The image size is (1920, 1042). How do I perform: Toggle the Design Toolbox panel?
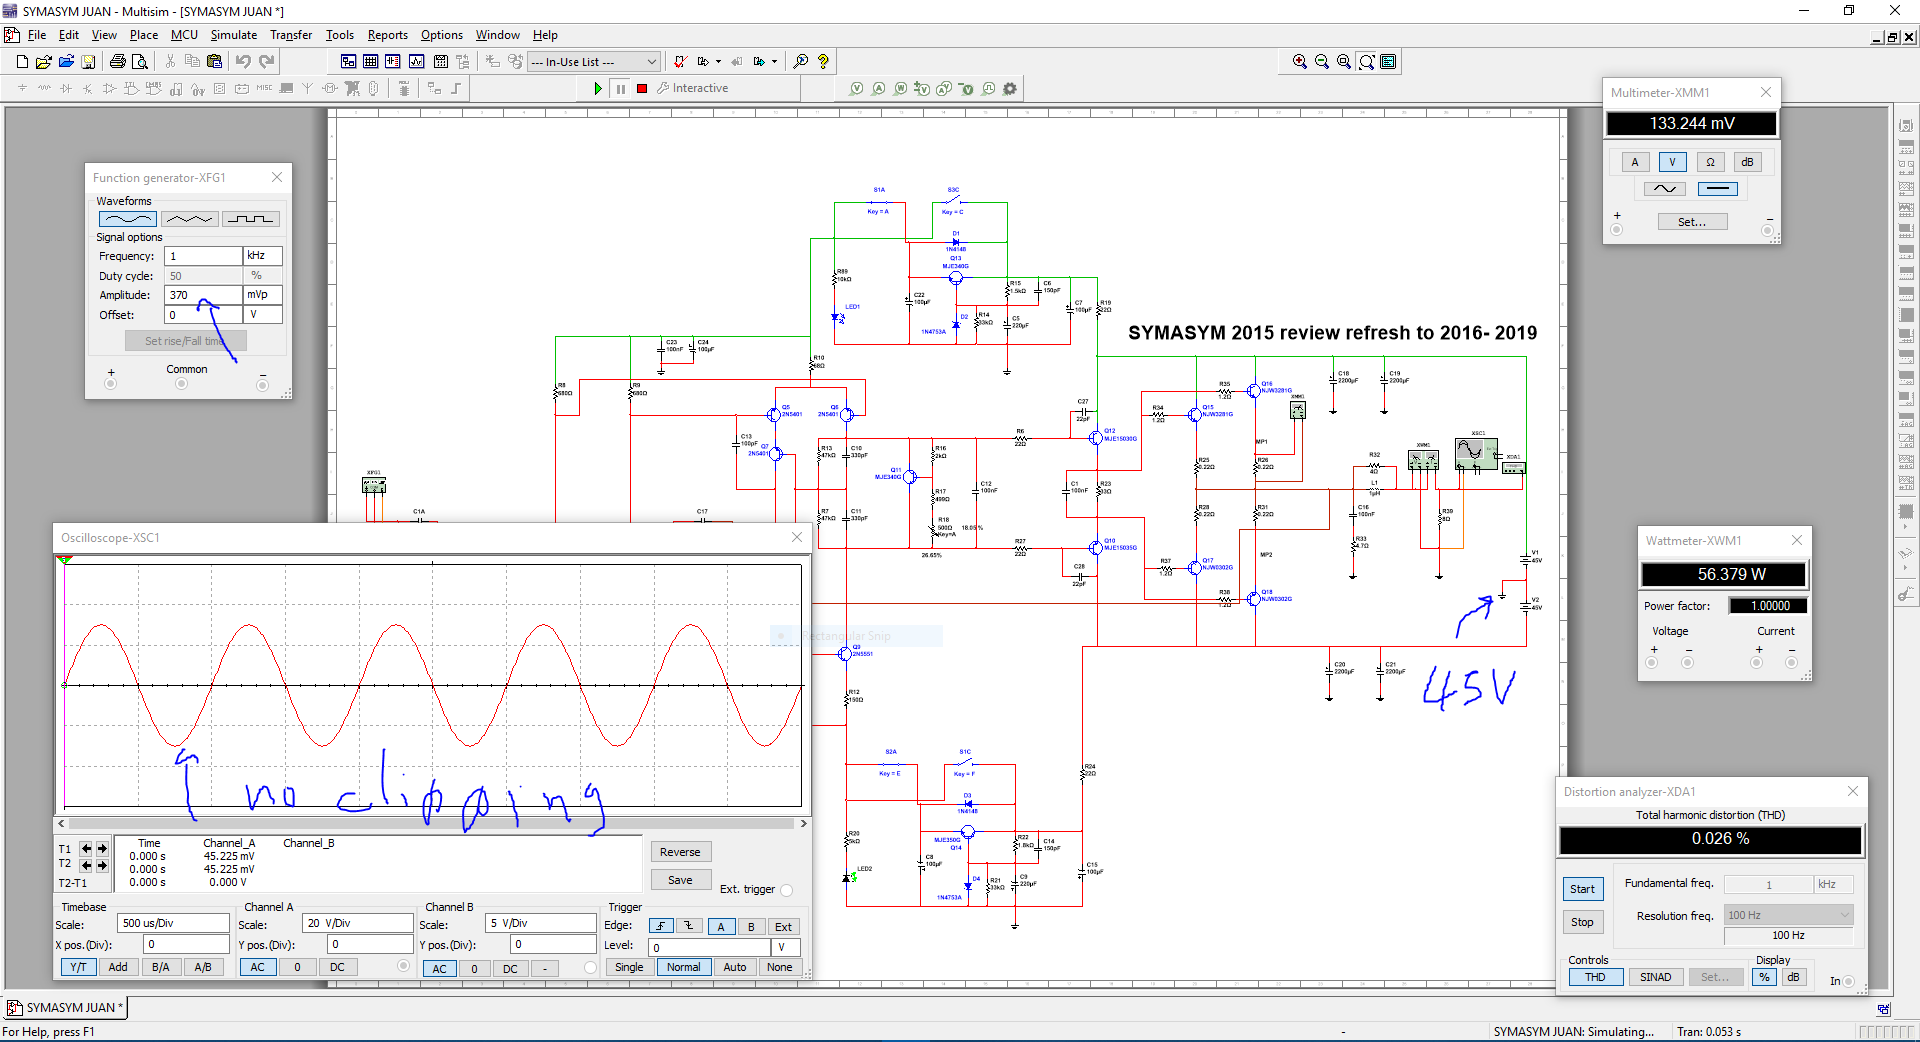[x=348, y=62]
